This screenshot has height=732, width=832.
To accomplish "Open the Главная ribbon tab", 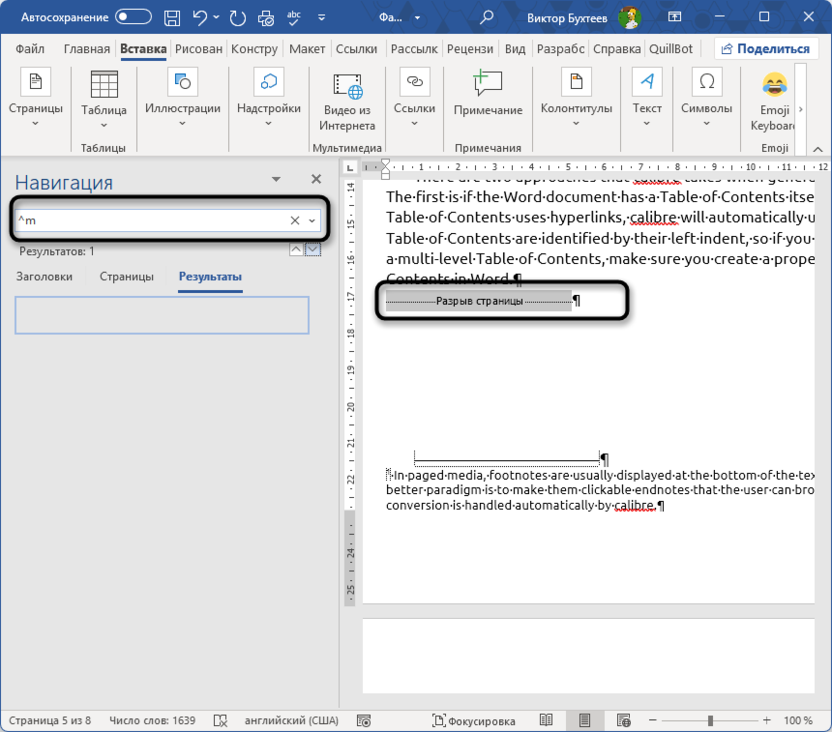I will tap(87, 49).
